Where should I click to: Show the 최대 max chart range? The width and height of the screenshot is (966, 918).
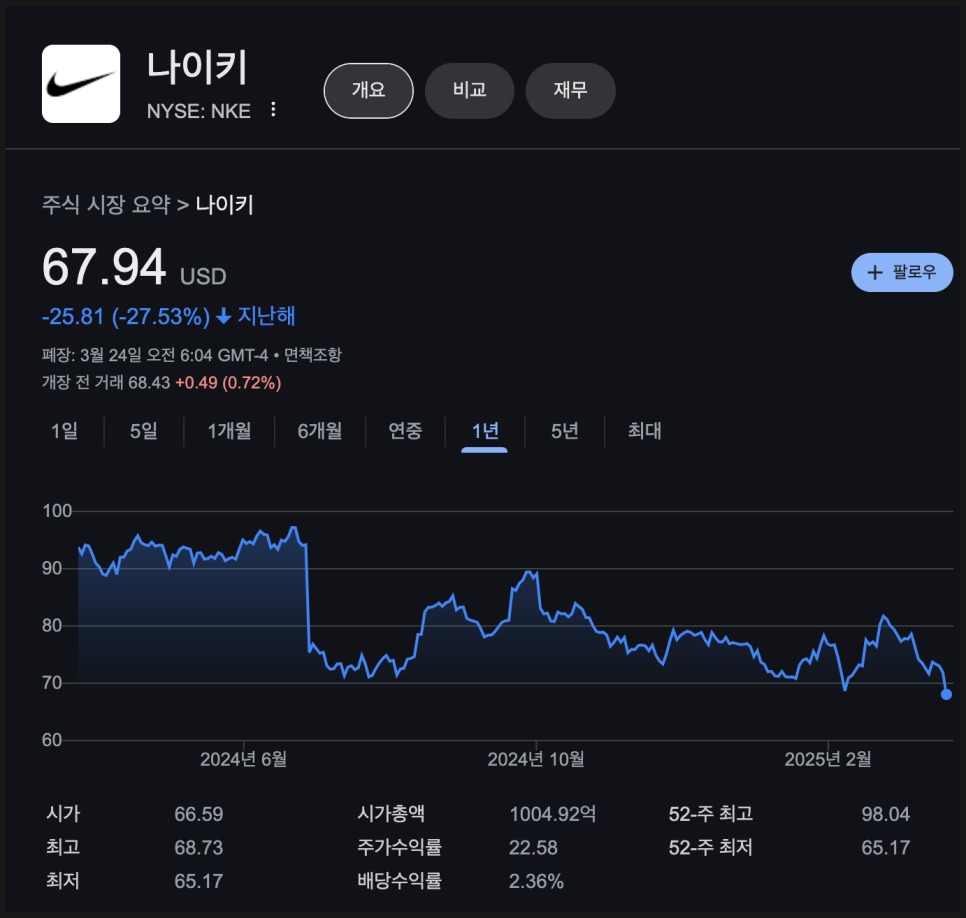644,431
